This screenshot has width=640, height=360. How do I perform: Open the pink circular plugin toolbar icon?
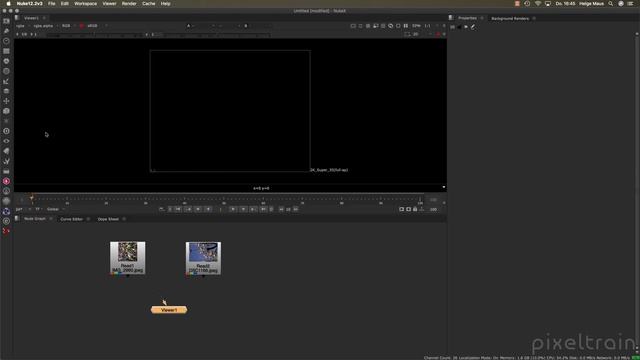[x=6, y=181]
